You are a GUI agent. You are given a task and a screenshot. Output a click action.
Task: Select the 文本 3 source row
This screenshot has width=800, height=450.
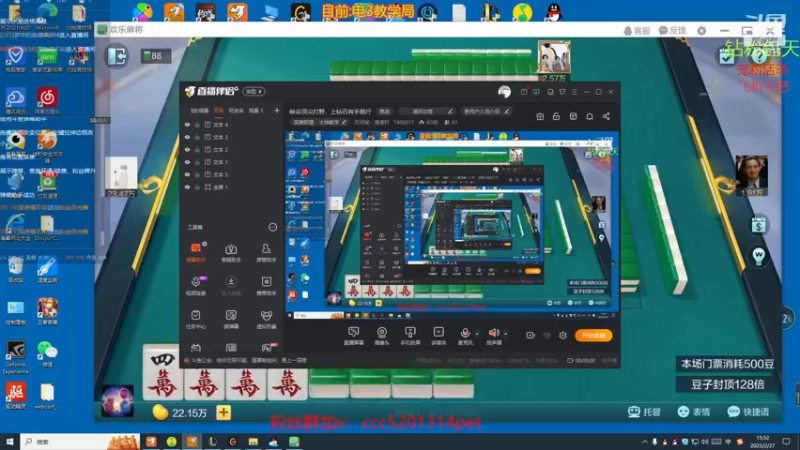tap(232, 137)
